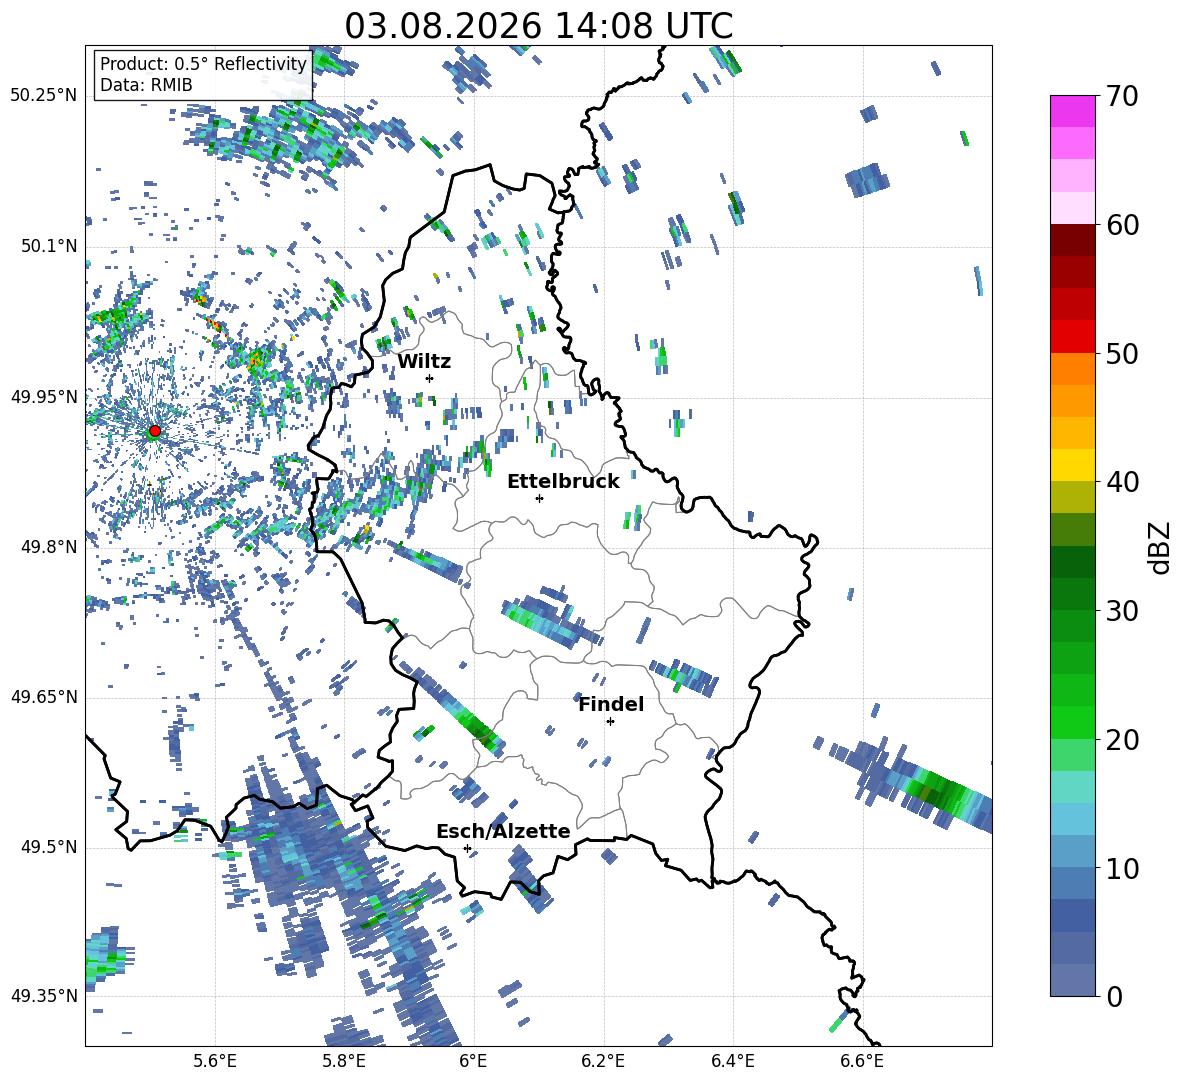
Task: Click the red radar site marker
Action: 154,431
